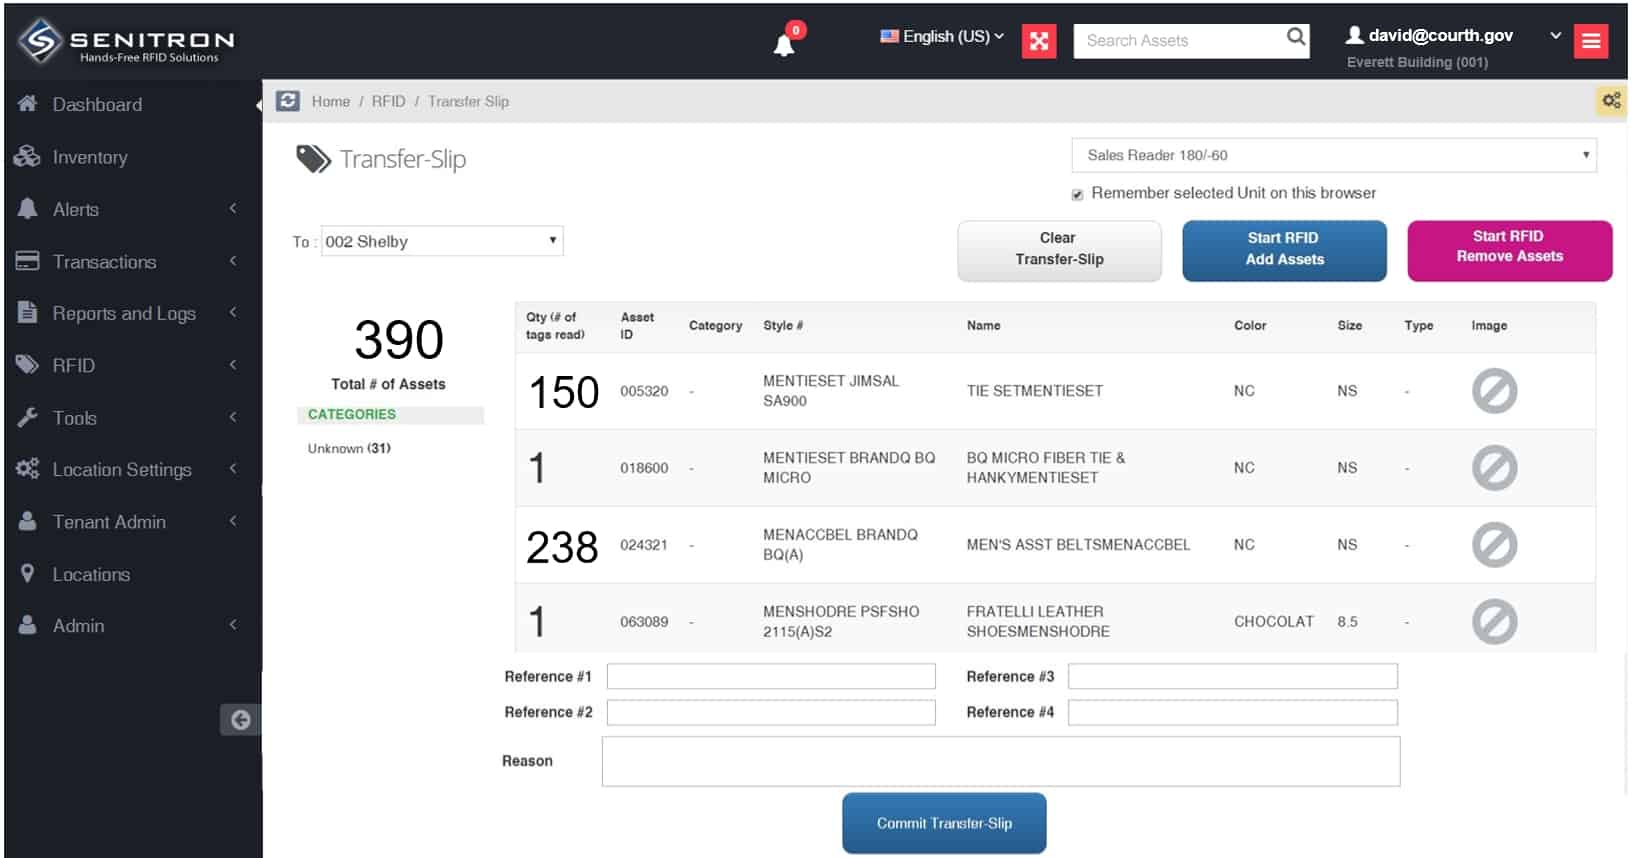
Task: Expand the Reports and Logs menu
Action: (124, 313)
